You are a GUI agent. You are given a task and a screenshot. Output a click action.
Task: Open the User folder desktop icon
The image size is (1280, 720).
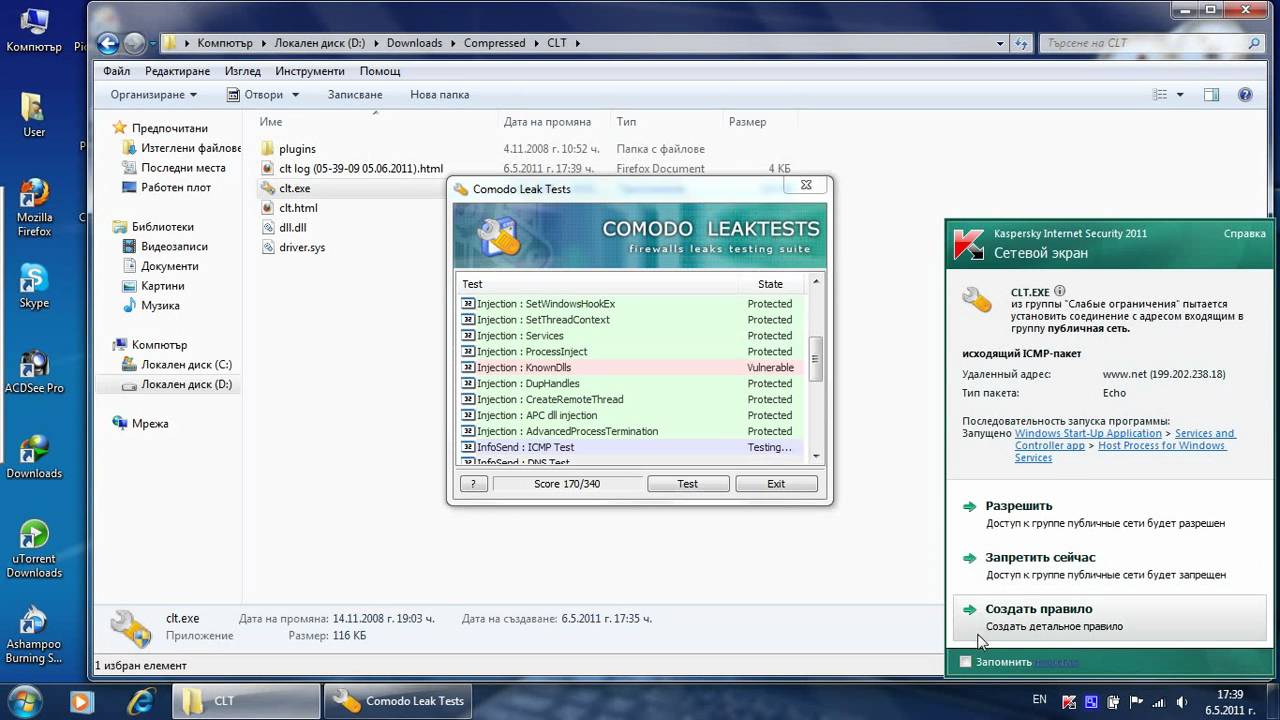pos(34,115)
